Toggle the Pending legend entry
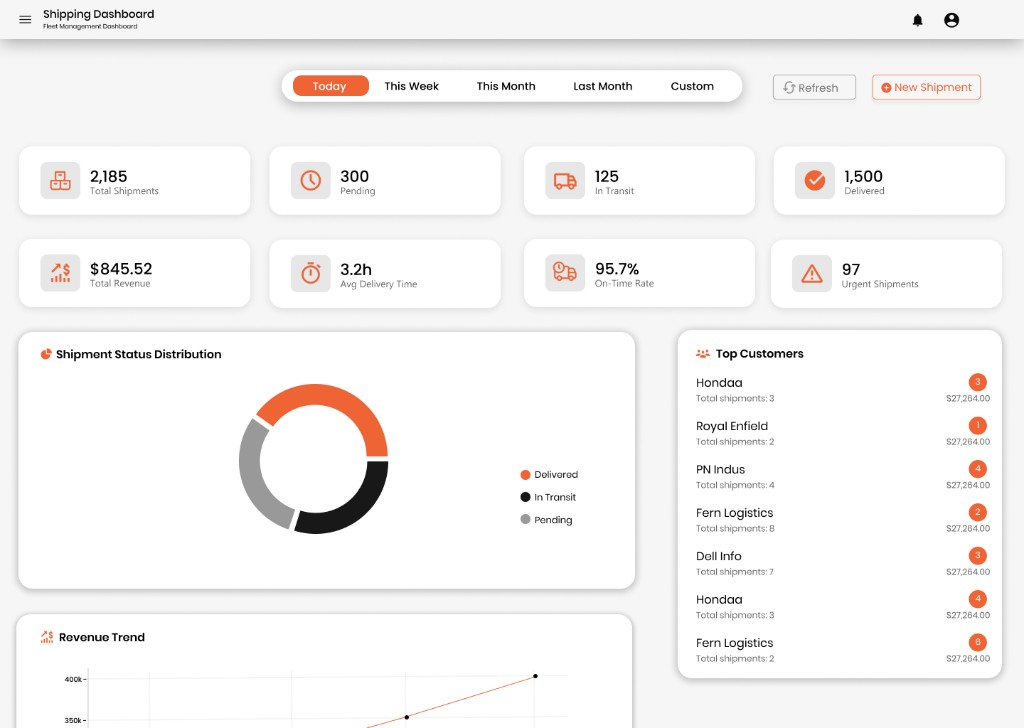 pos(546,520)
